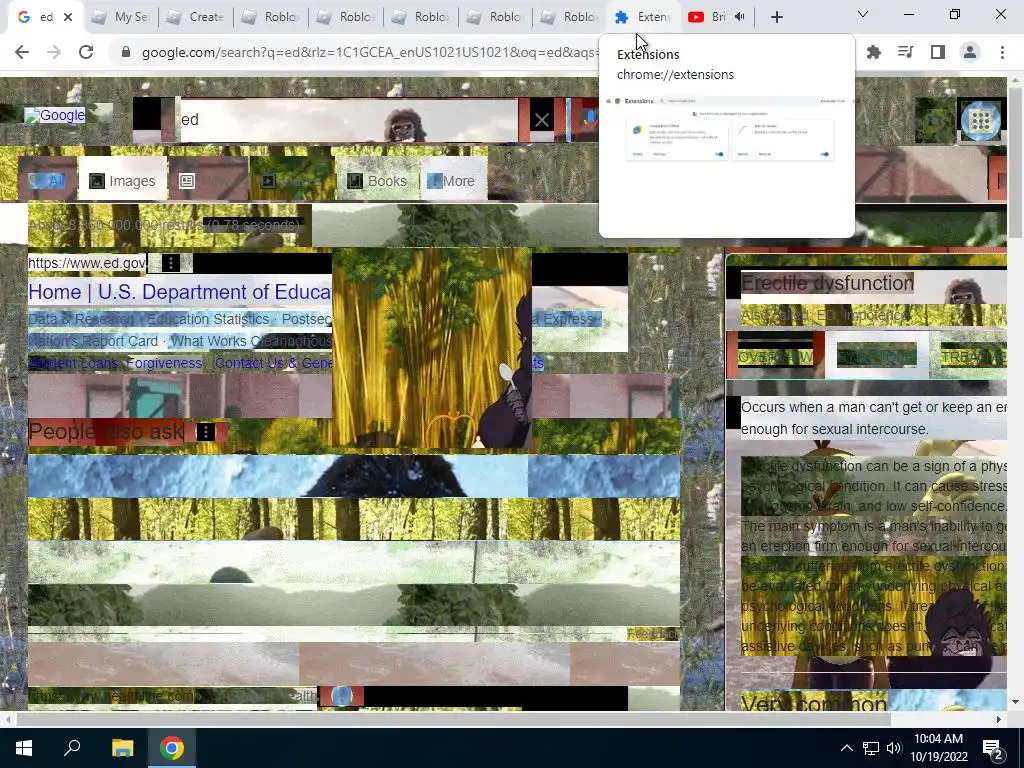Click the 'People also ask' heading
This screenshot has width=1024, height=768.
point(106,432)
